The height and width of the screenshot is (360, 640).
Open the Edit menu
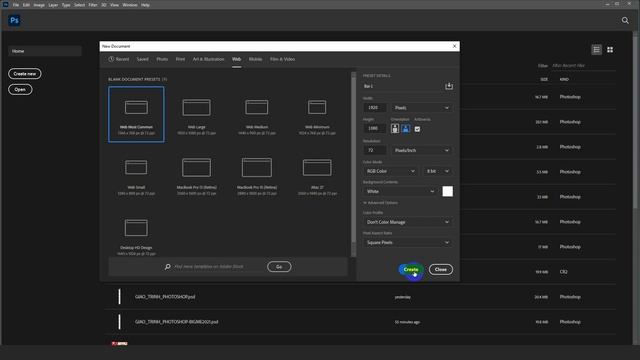[x=26, y=5]
